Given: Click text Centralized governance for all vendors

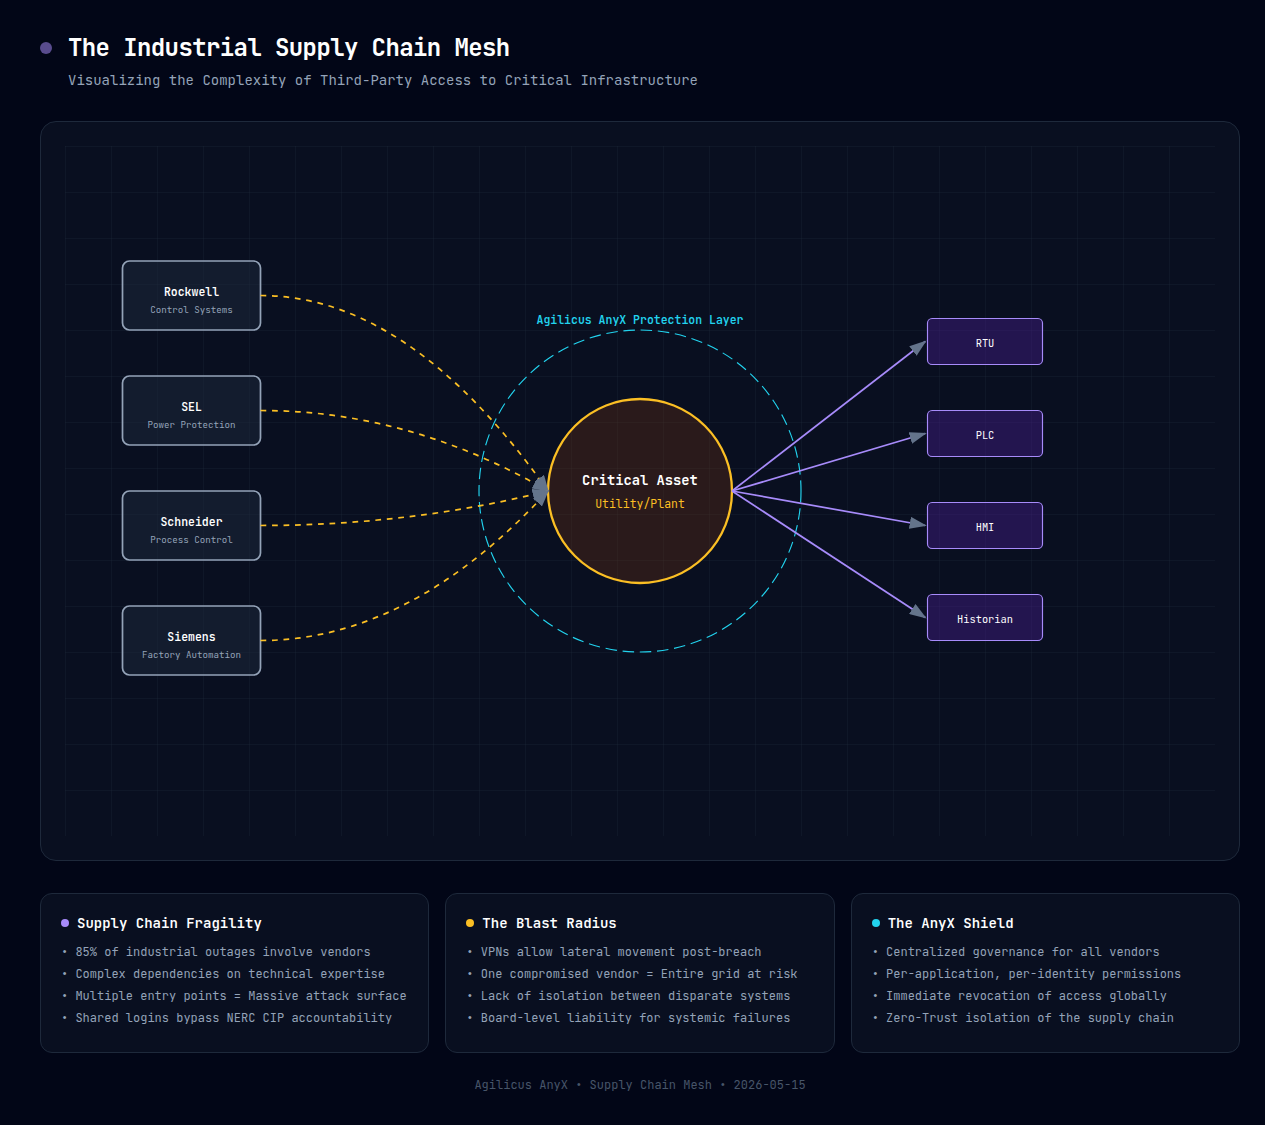Looking at the screenshot, I should (1023, 952).
